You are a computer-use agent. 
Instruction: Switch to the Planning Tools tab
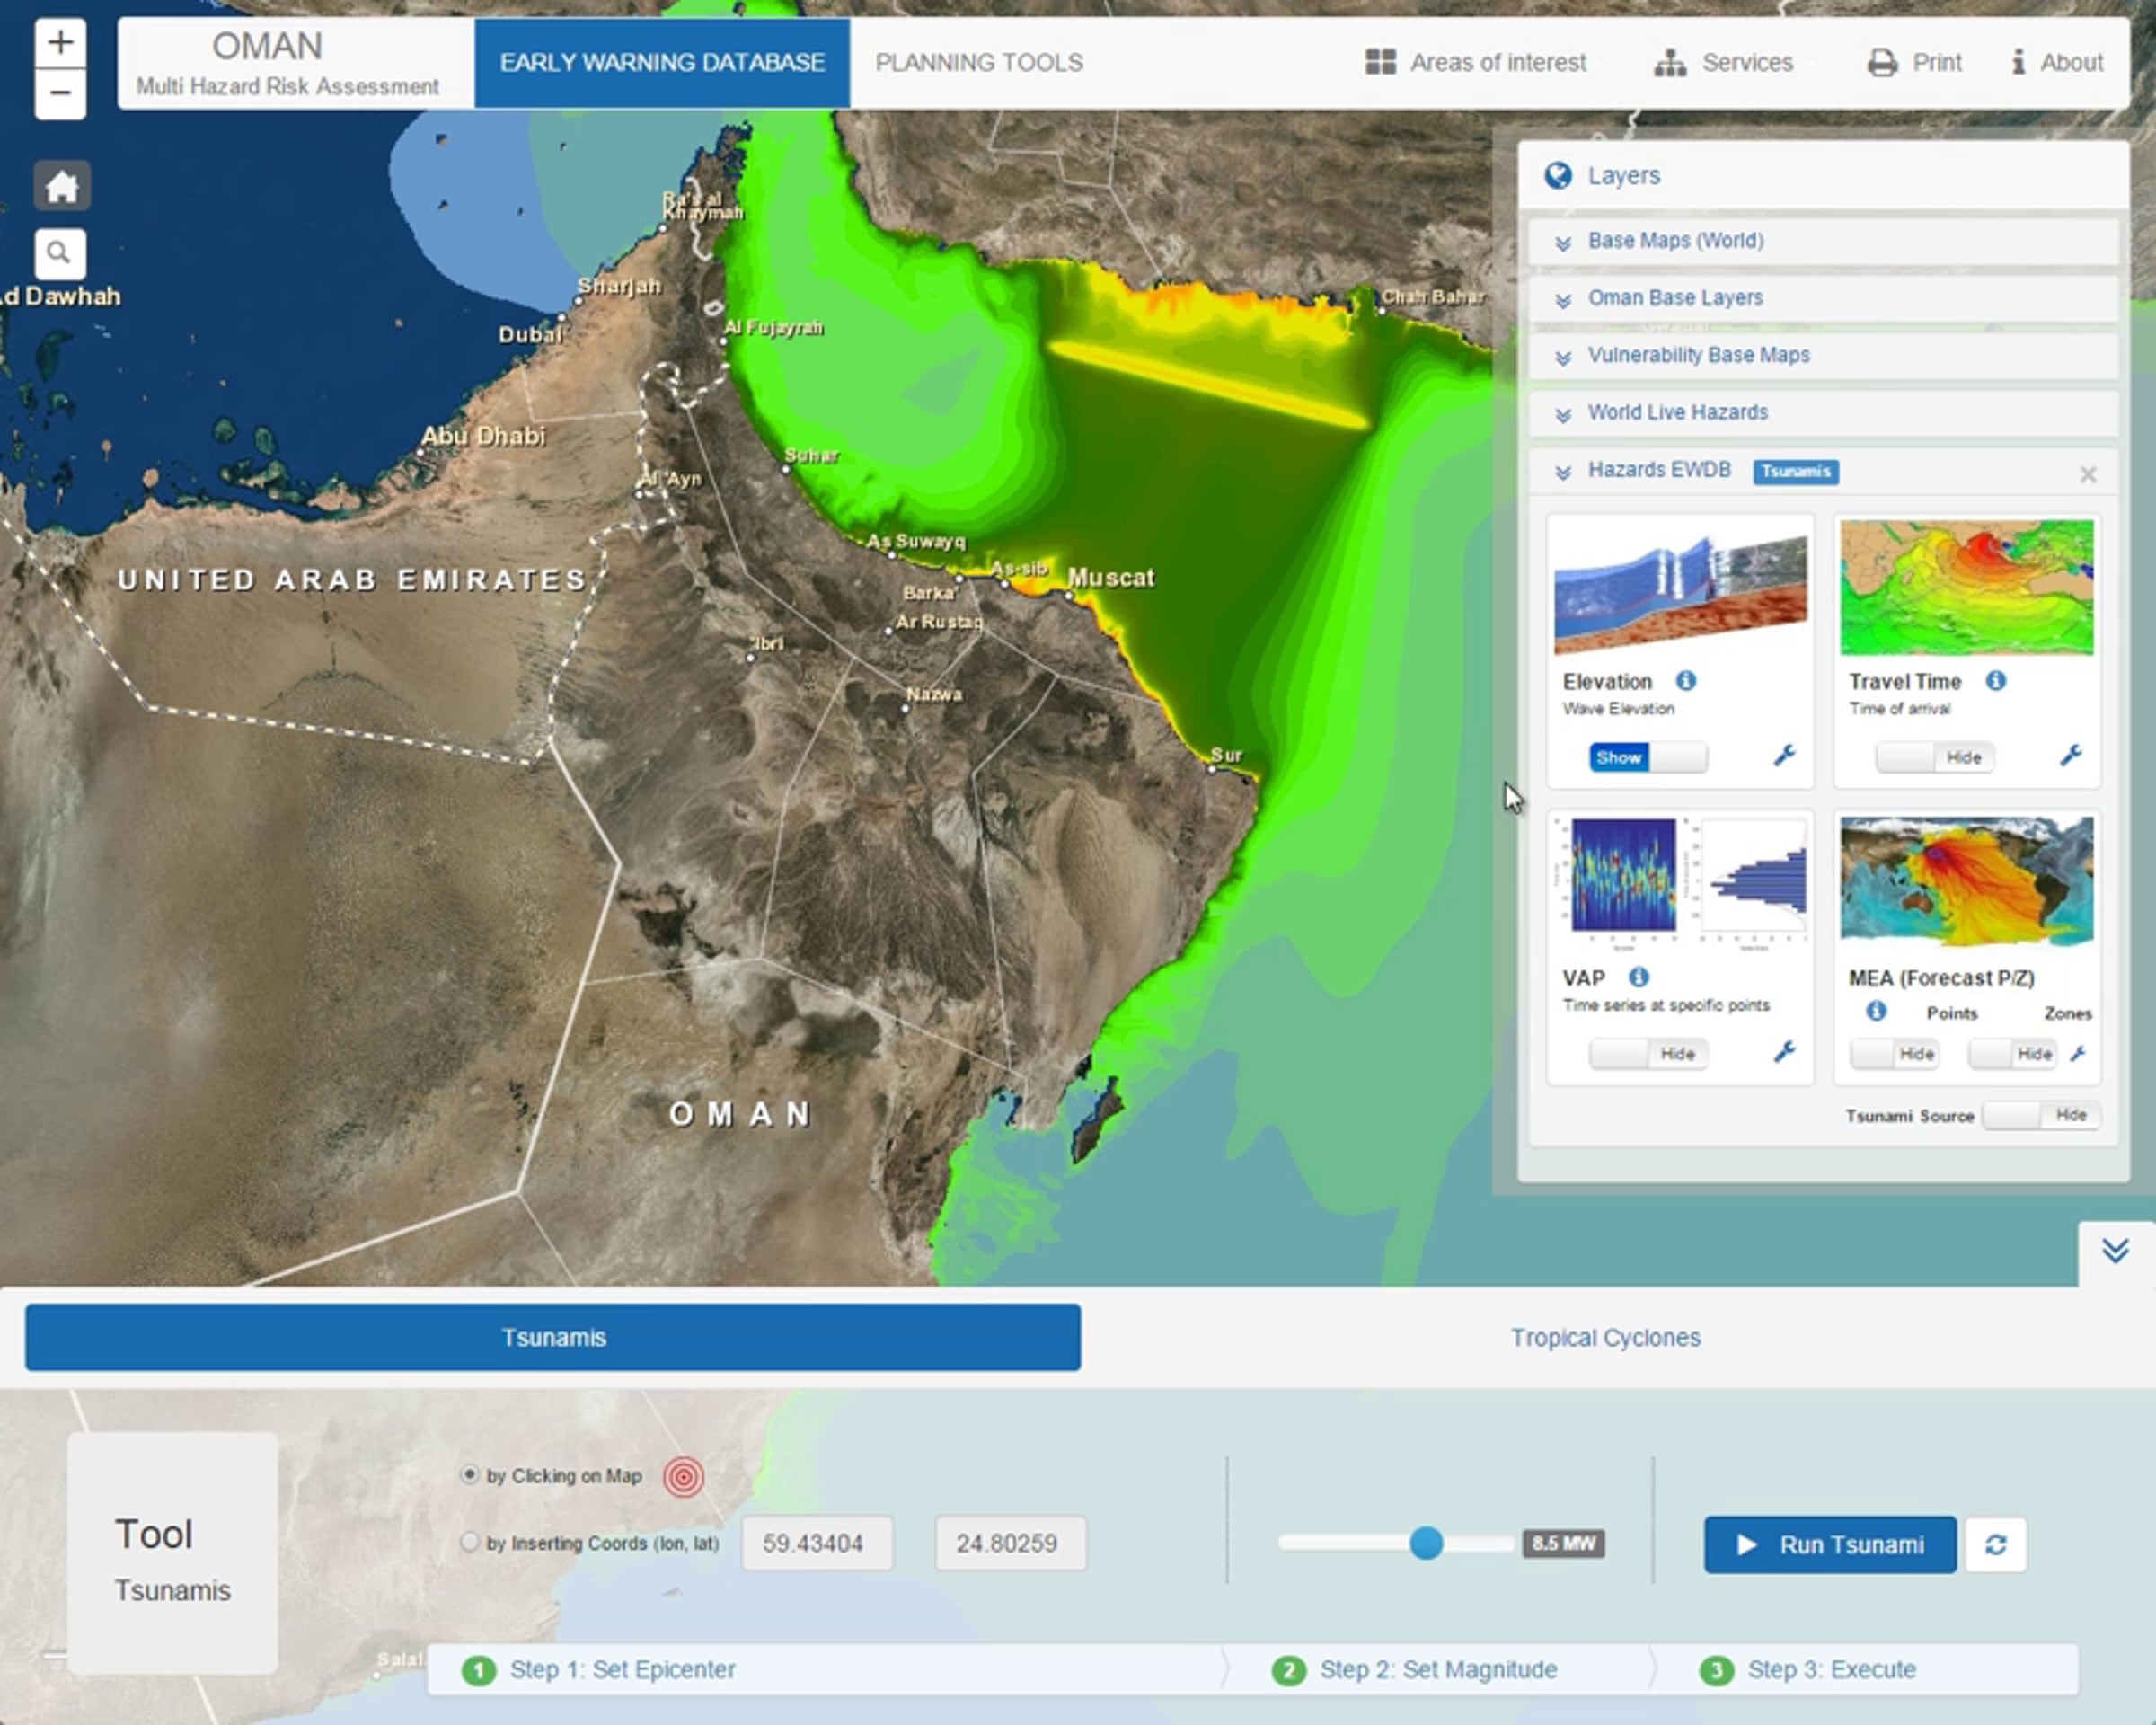tap(978, 62)
